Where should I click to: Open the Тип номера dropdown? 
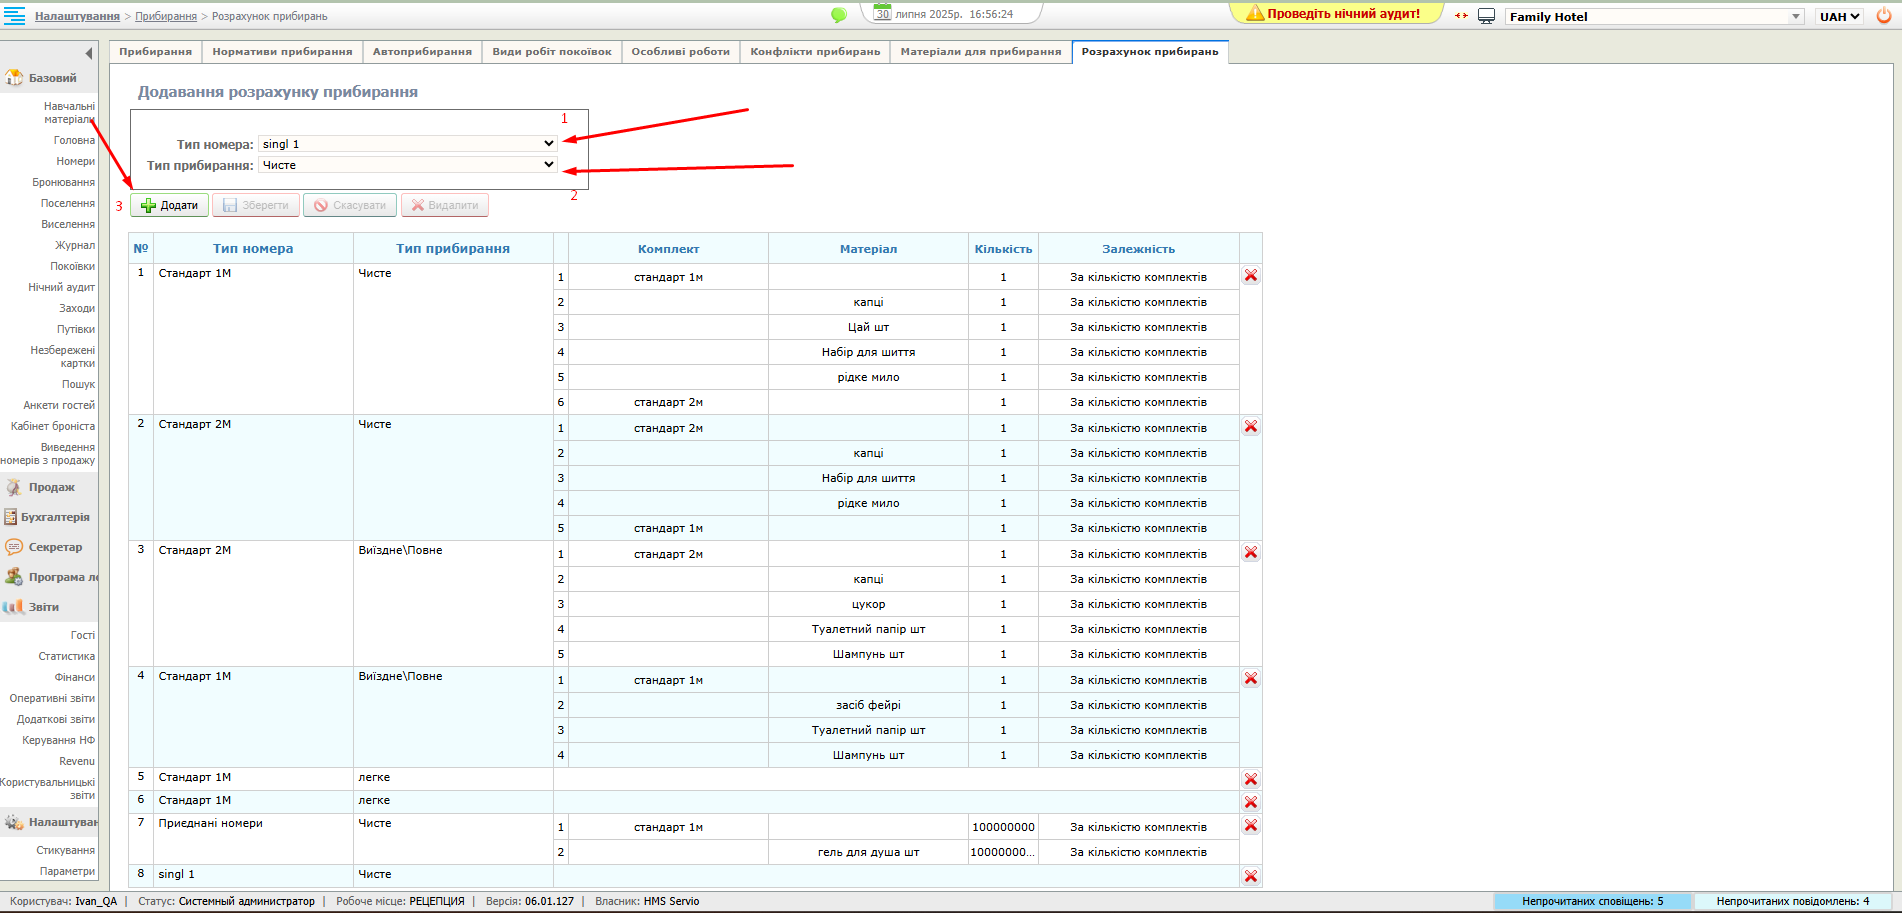click(x=408, y=144)
